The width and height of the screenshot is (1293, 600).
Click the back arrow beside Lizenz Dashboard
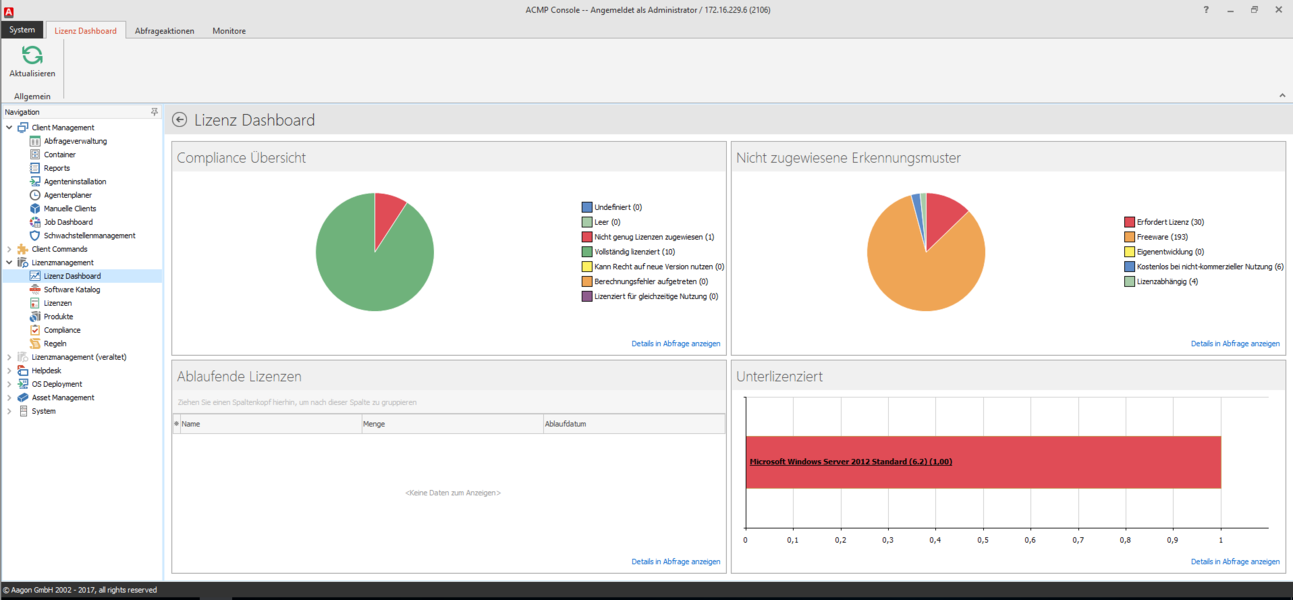180,120
